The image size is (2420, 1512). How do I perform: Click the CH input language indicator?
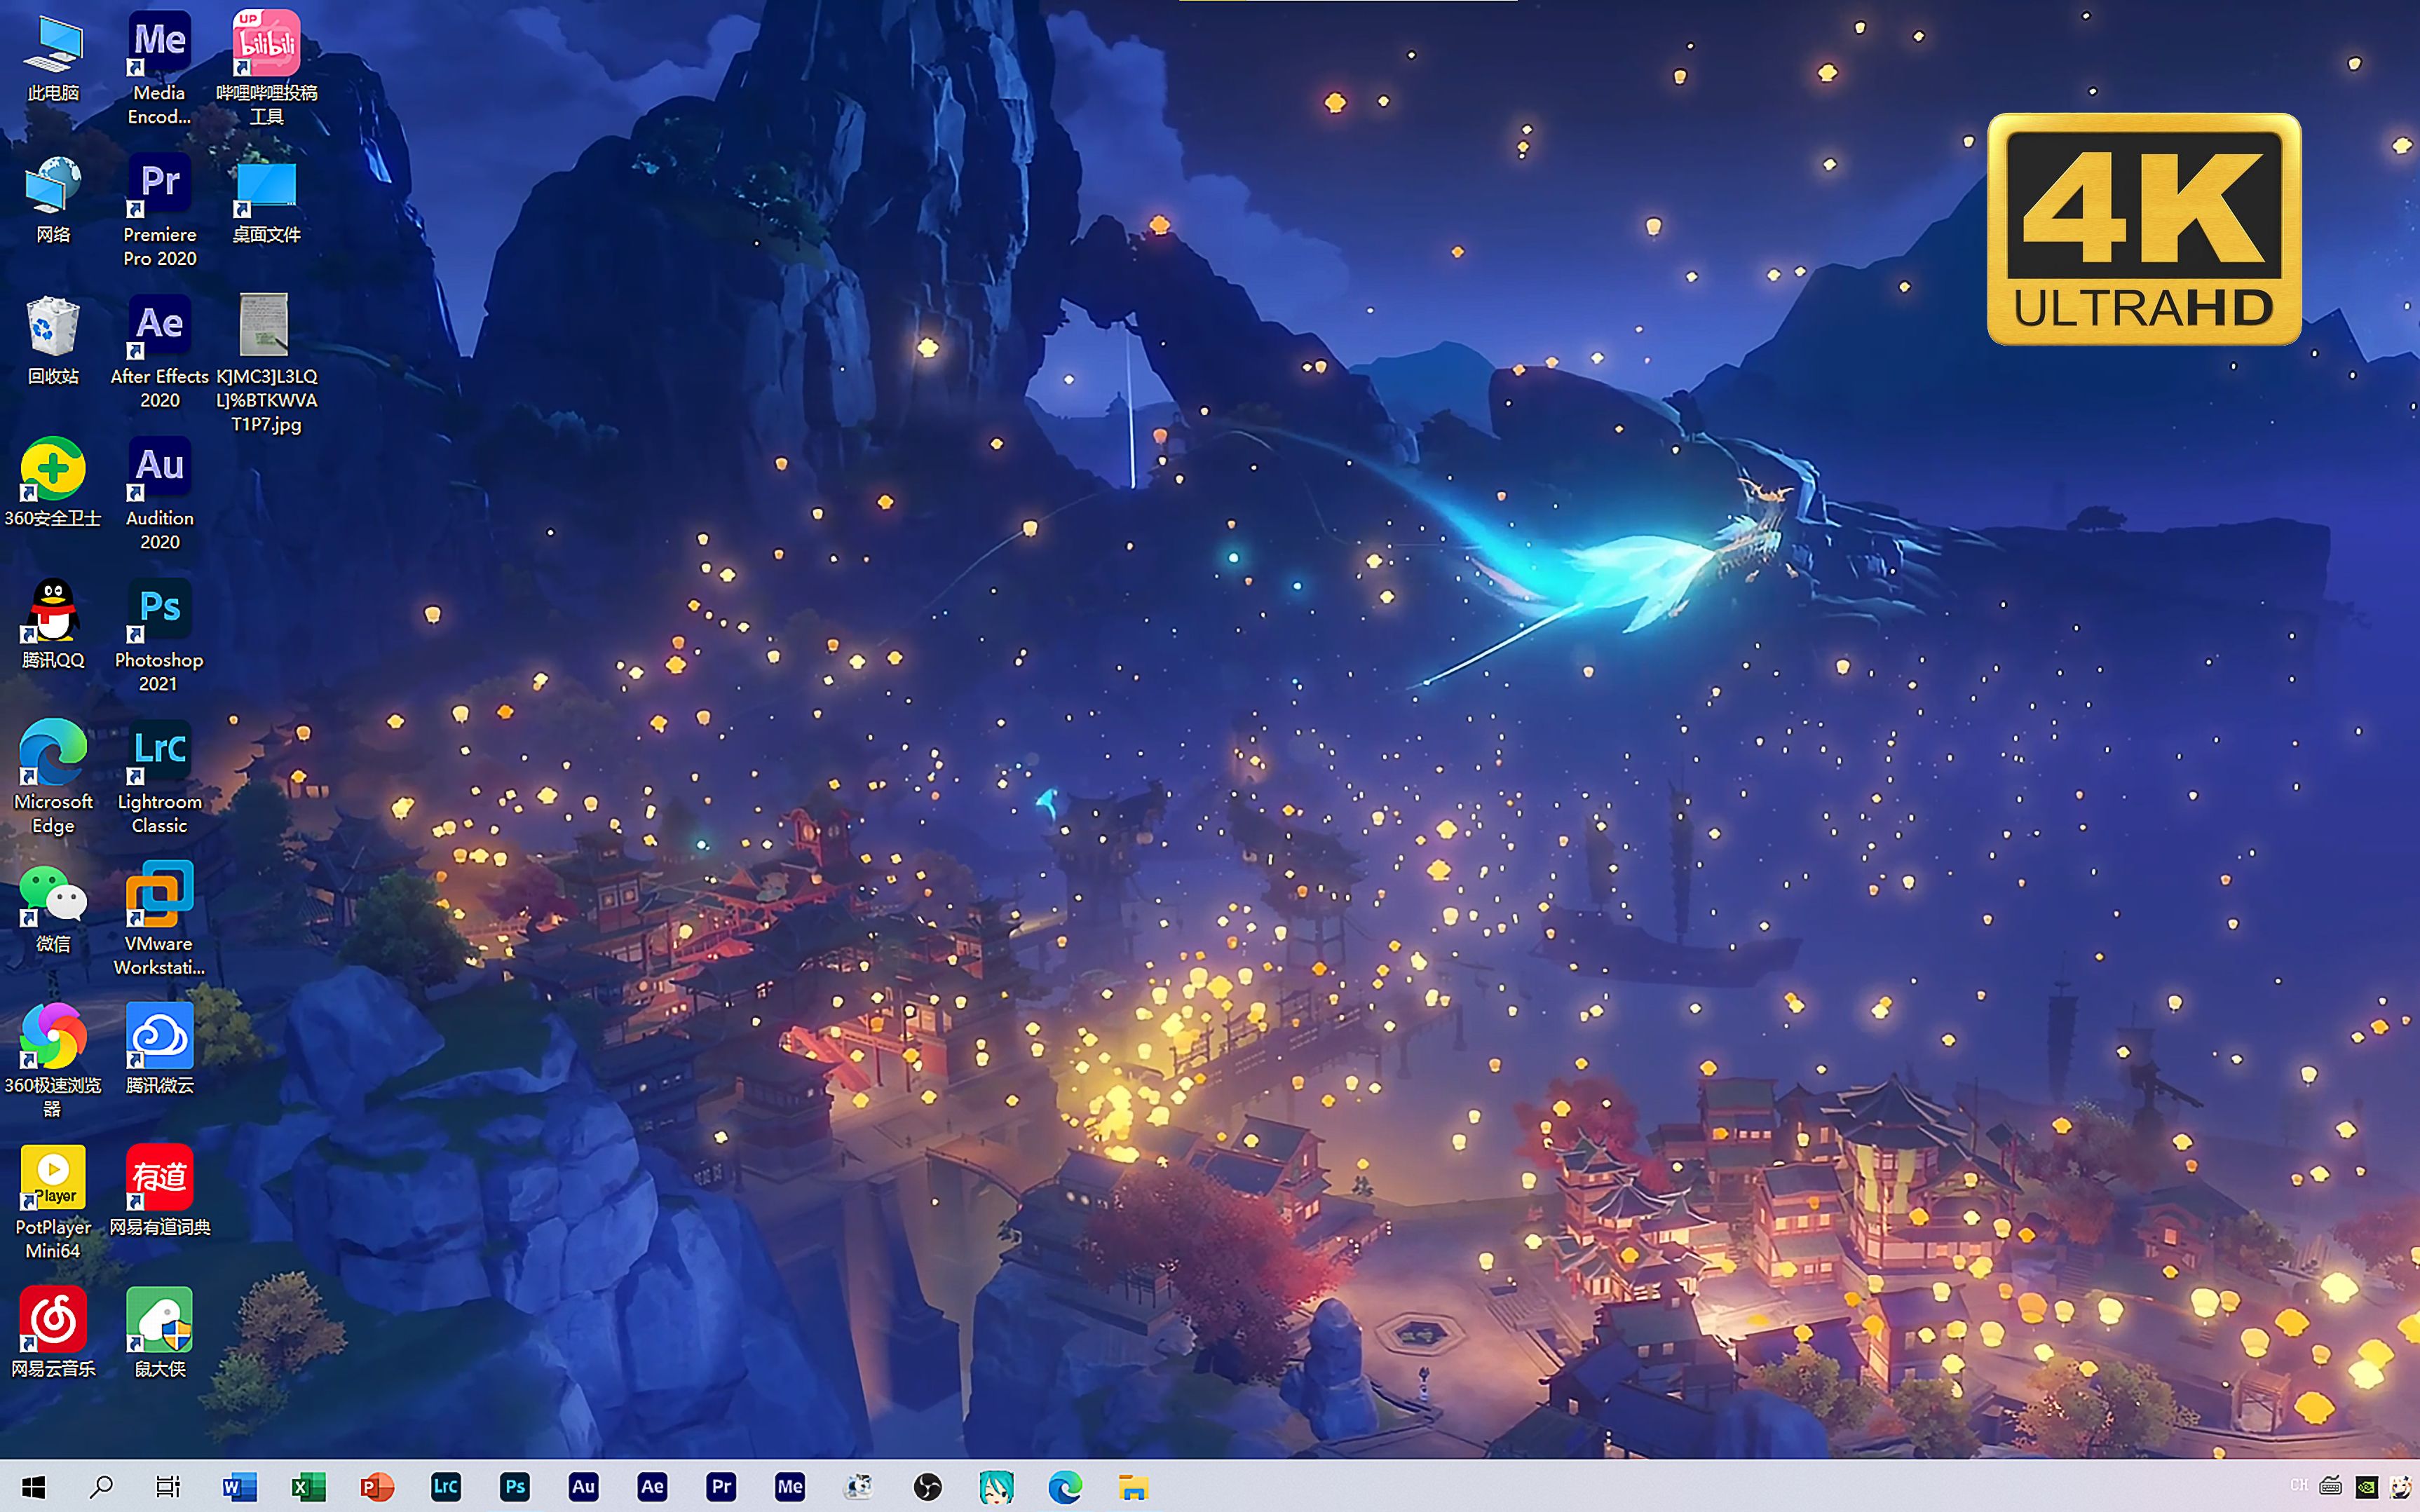tap(2299, 1486)
